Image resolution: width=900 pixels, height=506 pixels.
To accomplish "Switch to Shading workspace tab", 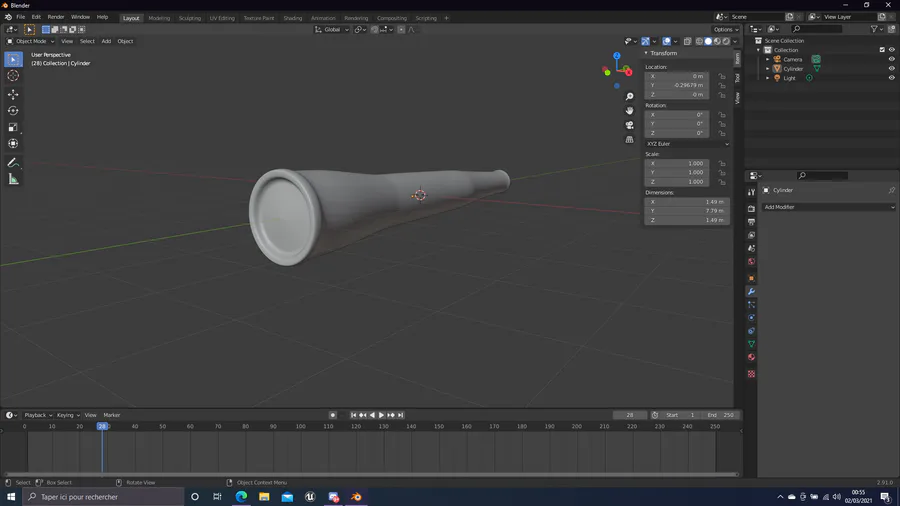I will coord(293,18).
